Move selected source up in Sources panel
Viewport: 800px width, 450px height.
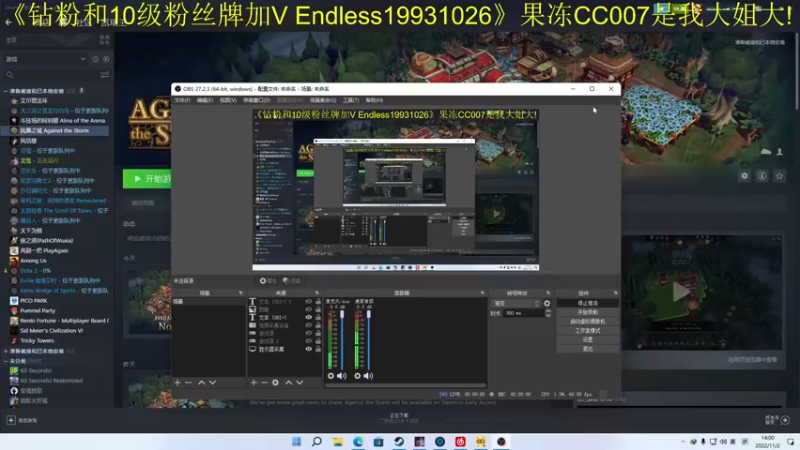tap(289, 383)
